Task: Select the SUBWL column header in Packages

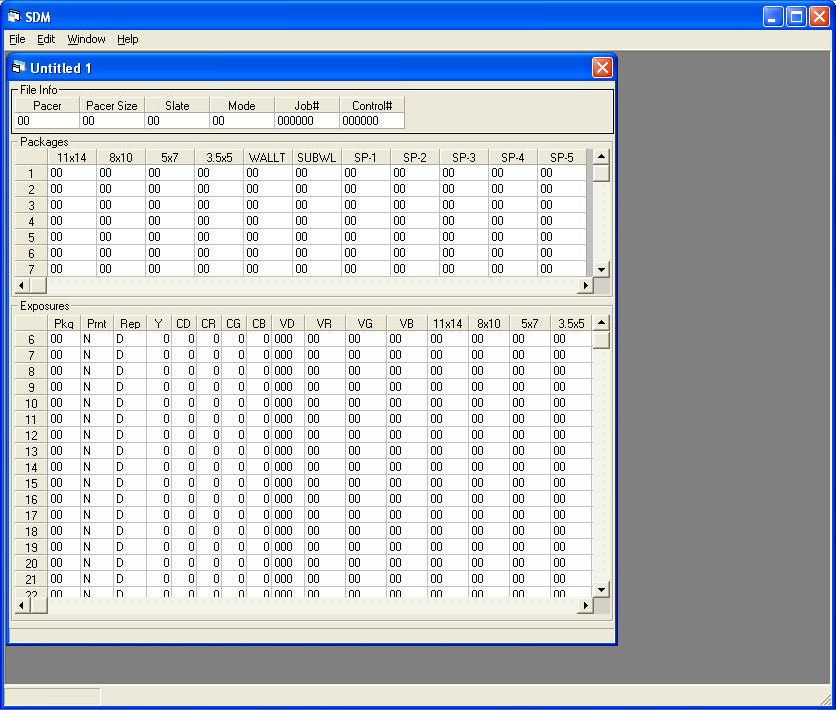Action: coord(317,157)
